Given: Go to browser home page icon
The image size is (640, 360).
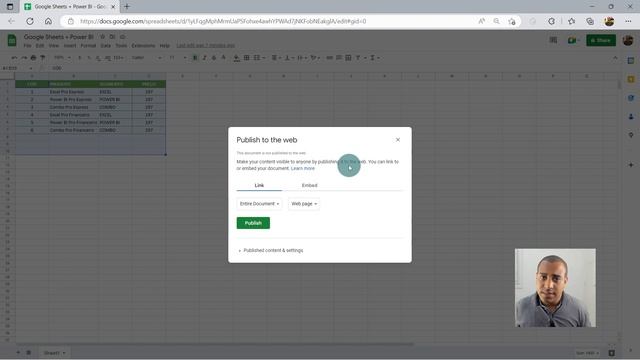Looking at the screenshot, I should coord(48,21).
